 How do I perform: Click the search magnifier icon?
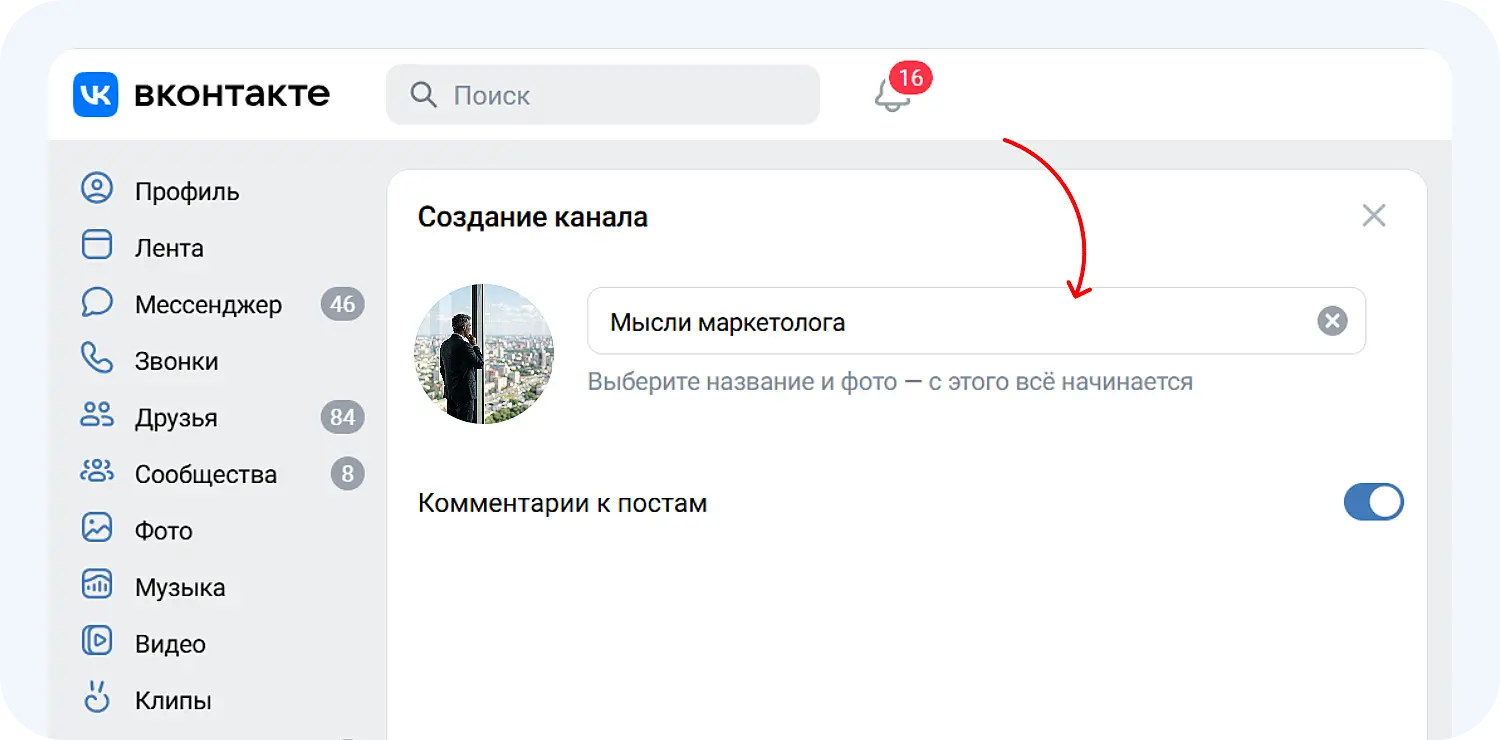(x=424, y=95)
